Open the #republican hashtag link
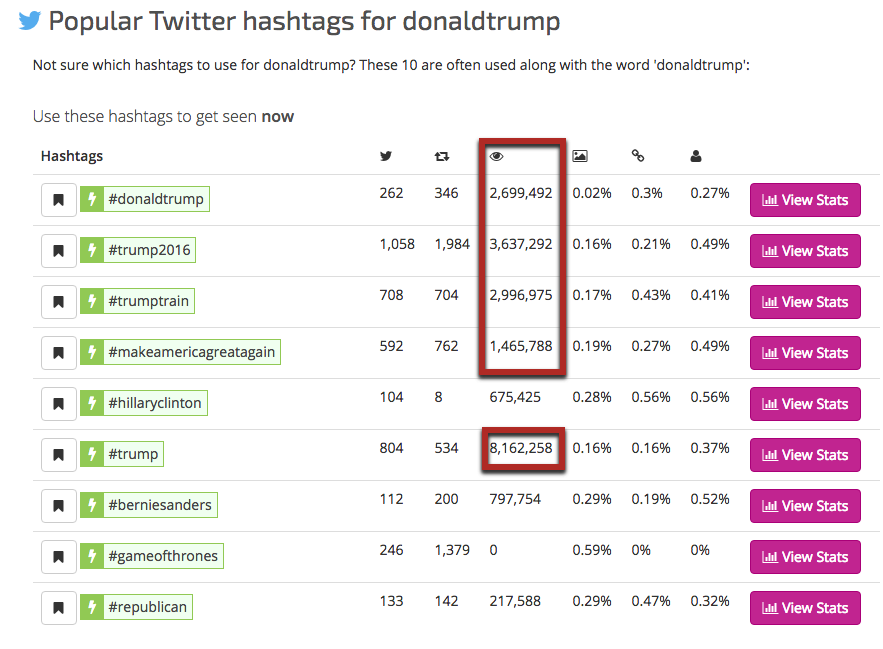This screenshot has width=883, height=649. [147, 607]
